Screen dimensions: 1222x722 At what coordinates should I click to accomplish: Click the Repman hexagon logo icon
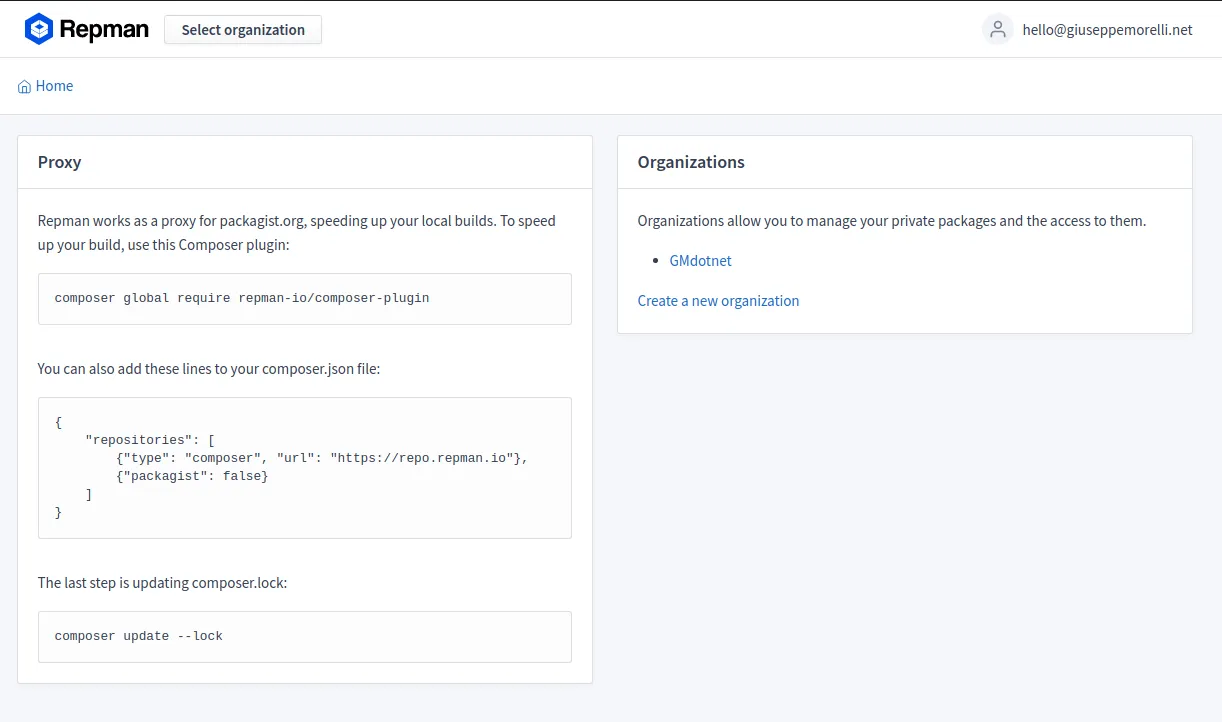coord(39,29)
